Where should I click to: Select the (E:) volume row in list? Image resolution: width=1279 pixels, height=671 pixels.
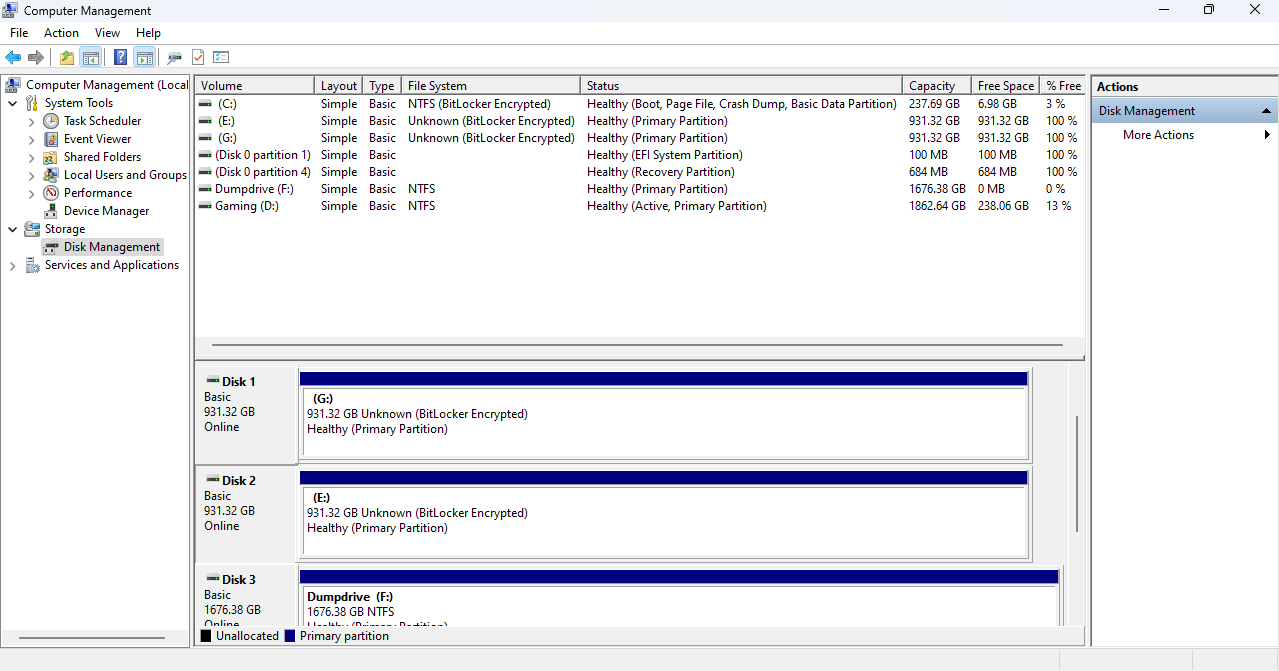(640, 121)
